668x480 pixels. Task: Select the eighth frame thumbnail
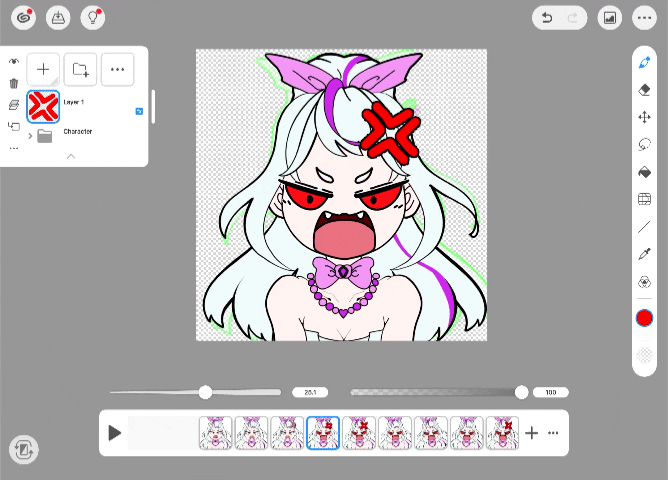(x=466, y=433)
